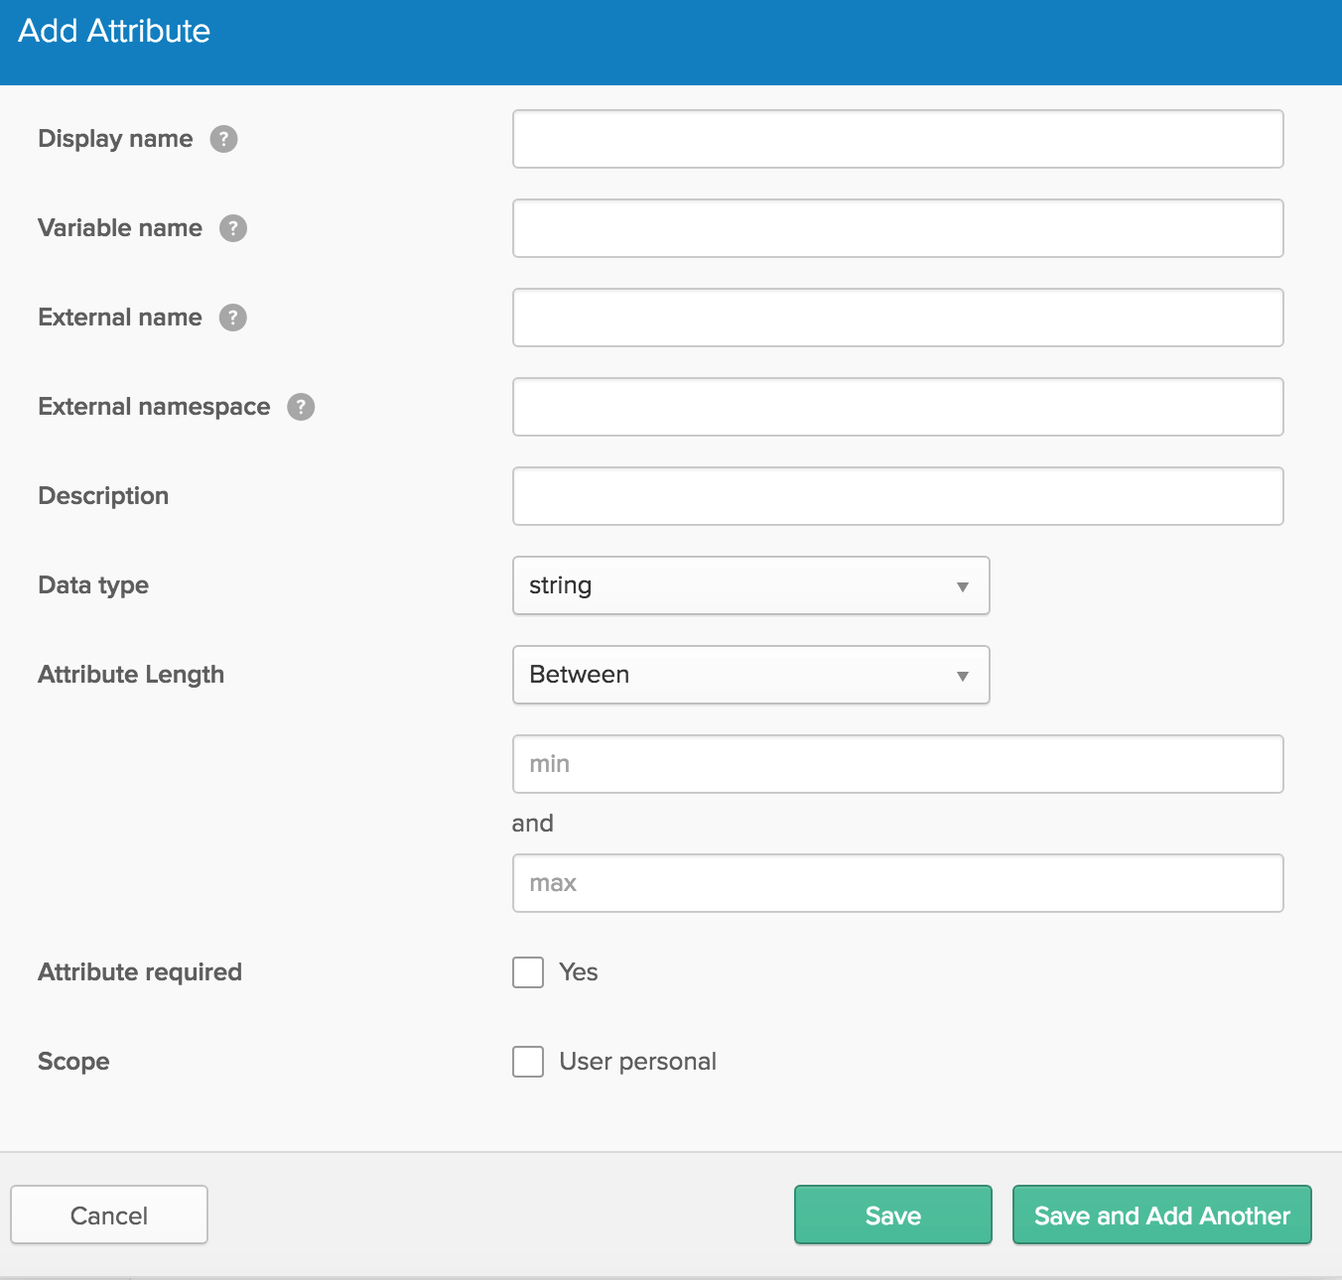Viewport: 1342px width, 1280px height.
Task: Click the User personal label text
Action: [637, 1061]
